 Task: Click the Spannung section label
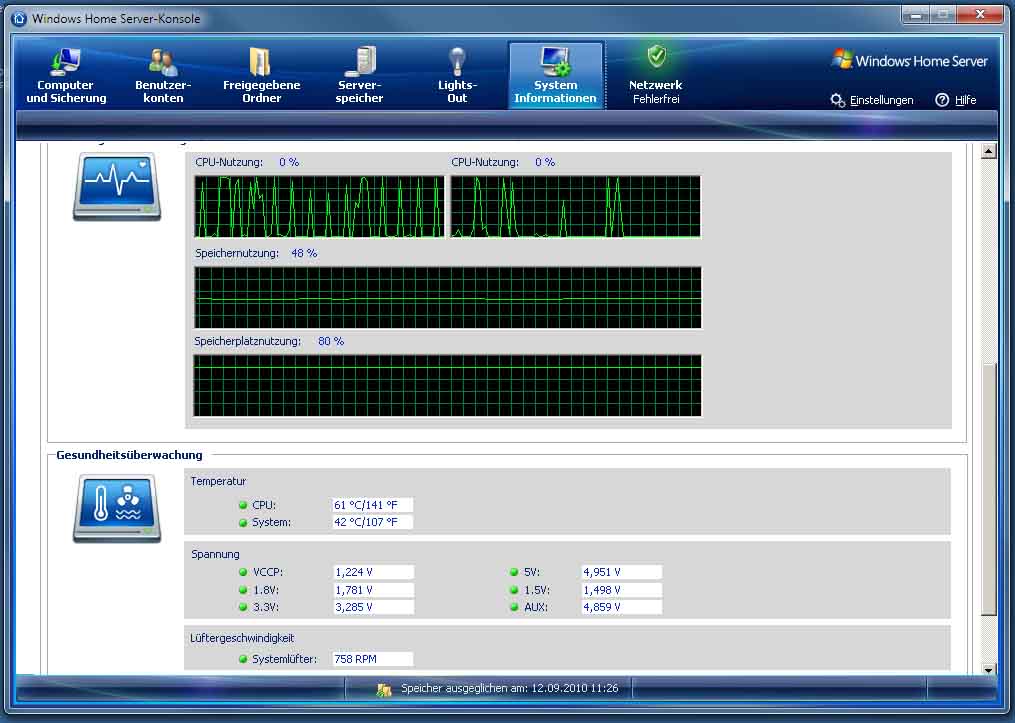(215, 554)
